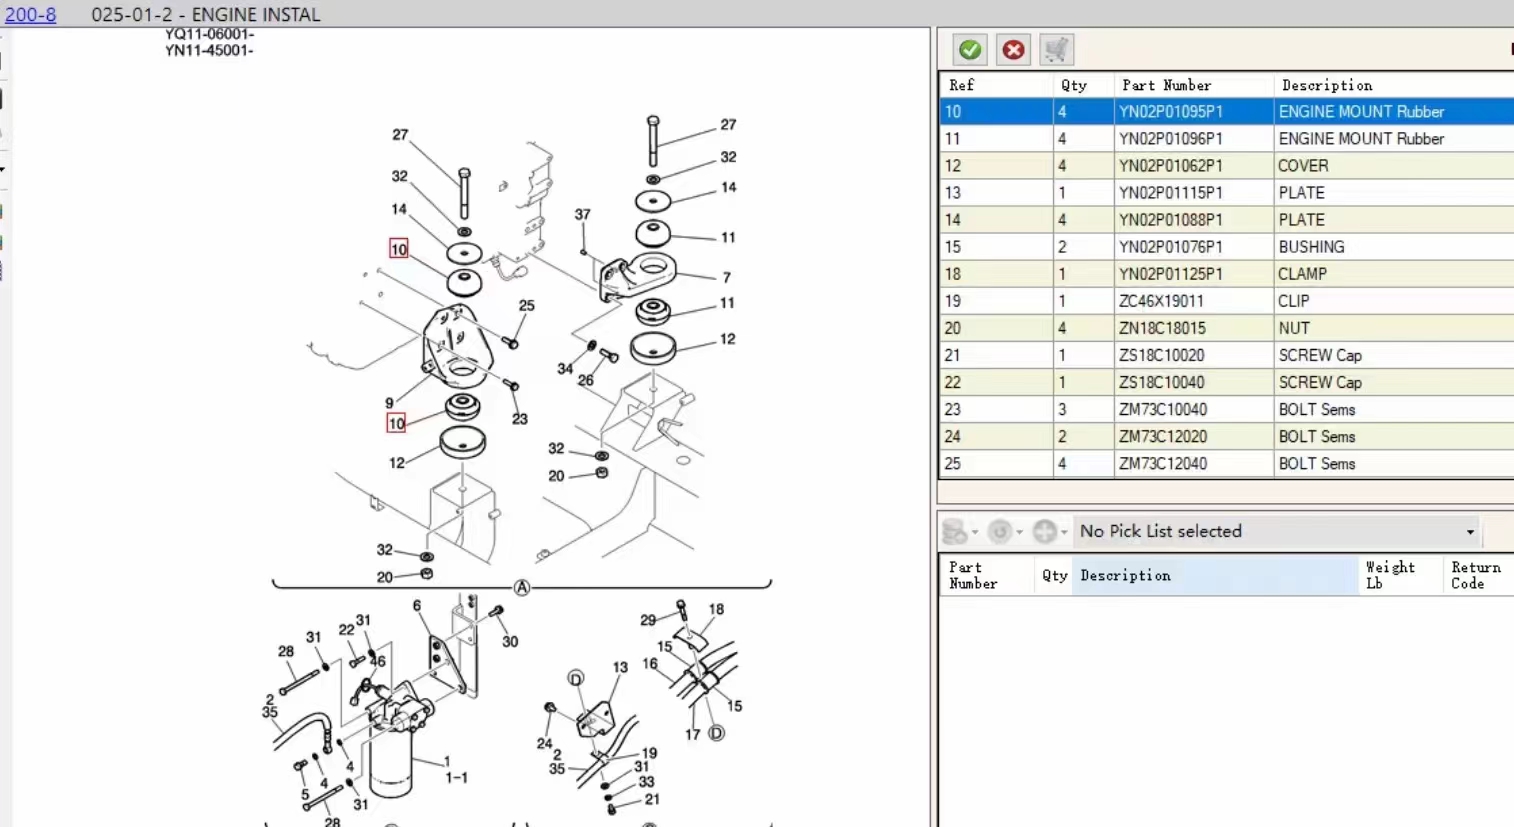This screenshot has height=827, width=1514.
Task: Open the 200-8 link
Action: click(x=30, y=14)
